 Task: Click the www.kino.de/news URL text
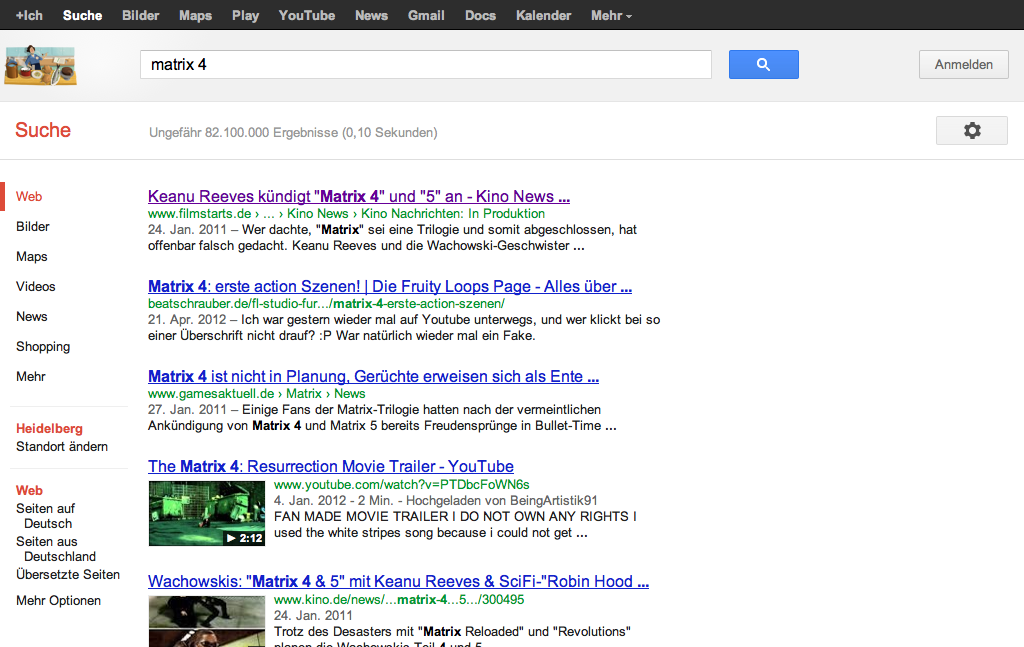398,599
